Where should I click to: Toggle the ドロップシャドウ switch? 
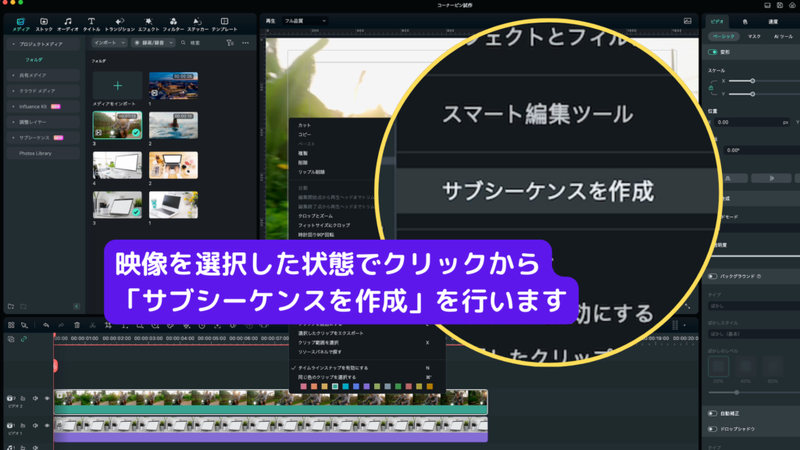tap(713, 429)
